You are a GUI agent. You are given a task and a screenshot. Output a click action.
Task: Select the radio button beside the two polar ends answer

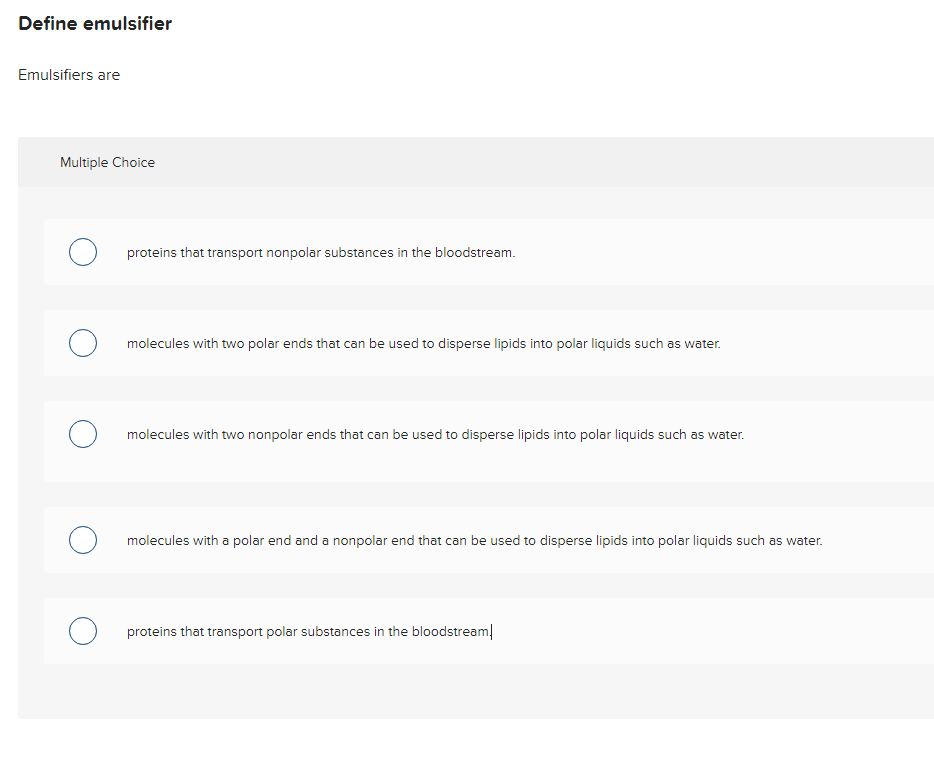[83, 343]
